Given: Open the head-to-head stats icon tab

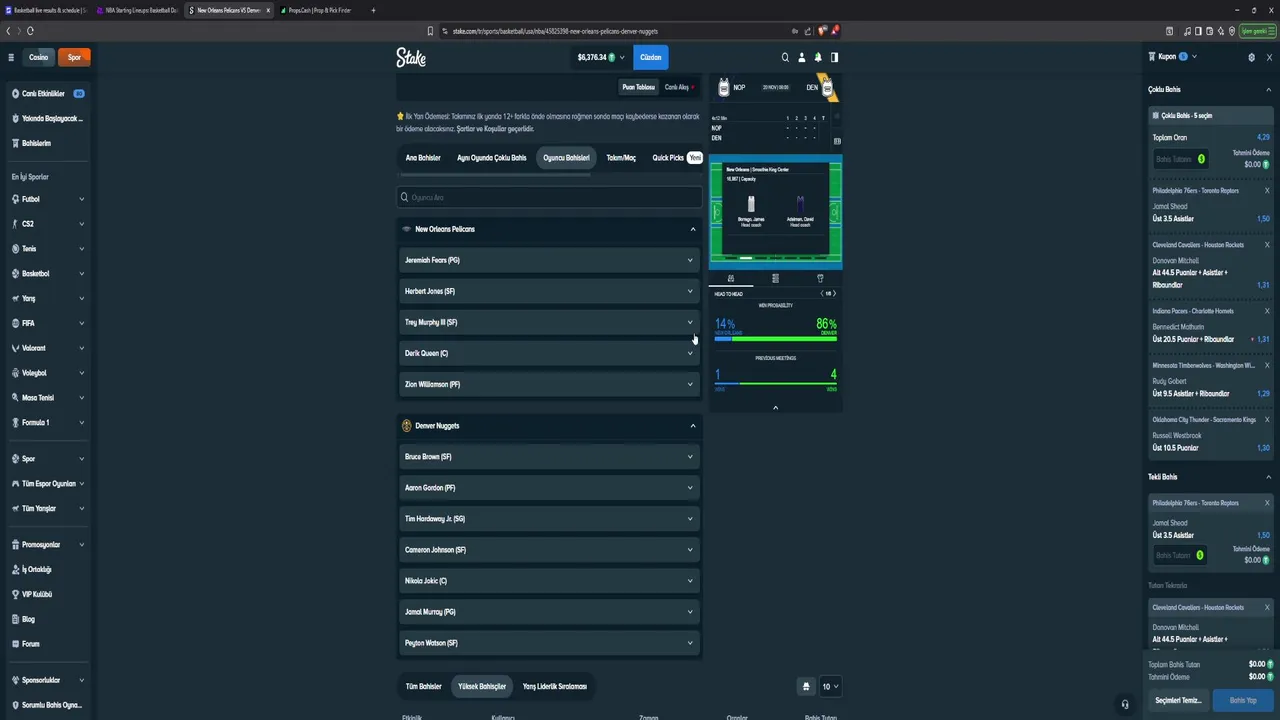Looking at the screenshot, I should pos(731,278).
